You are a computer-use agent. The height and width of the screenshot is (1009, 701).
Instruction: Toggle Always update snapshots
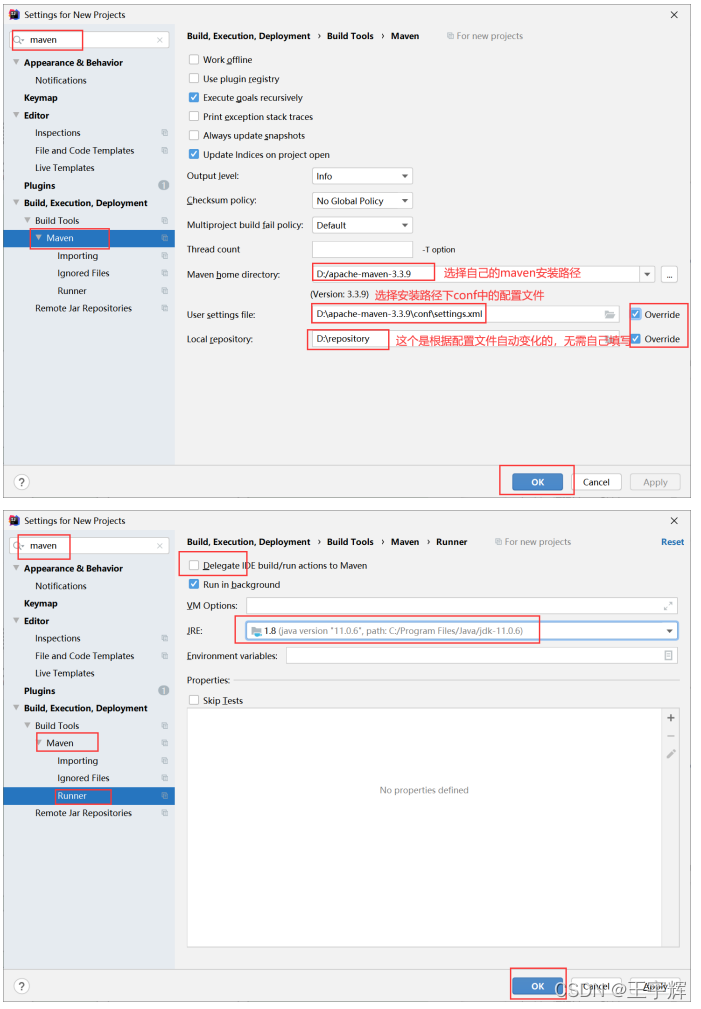click(194, 135)
